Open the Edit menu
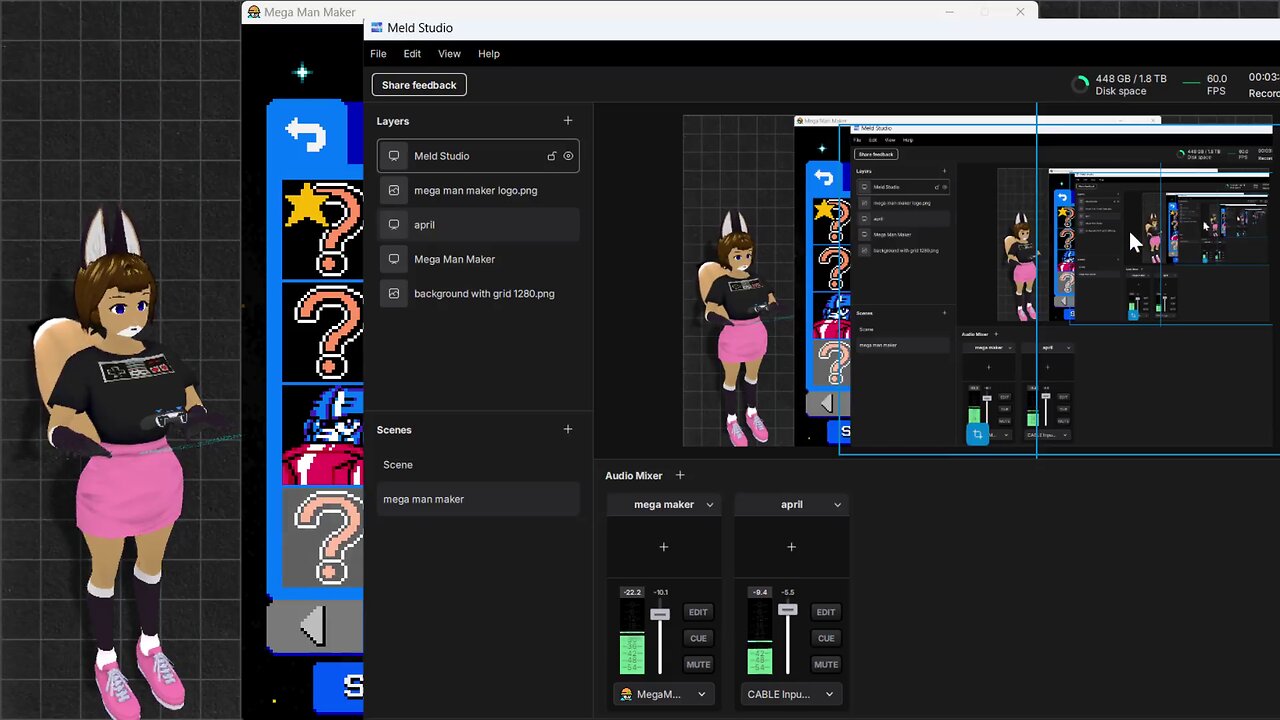 tap(412, 54)
